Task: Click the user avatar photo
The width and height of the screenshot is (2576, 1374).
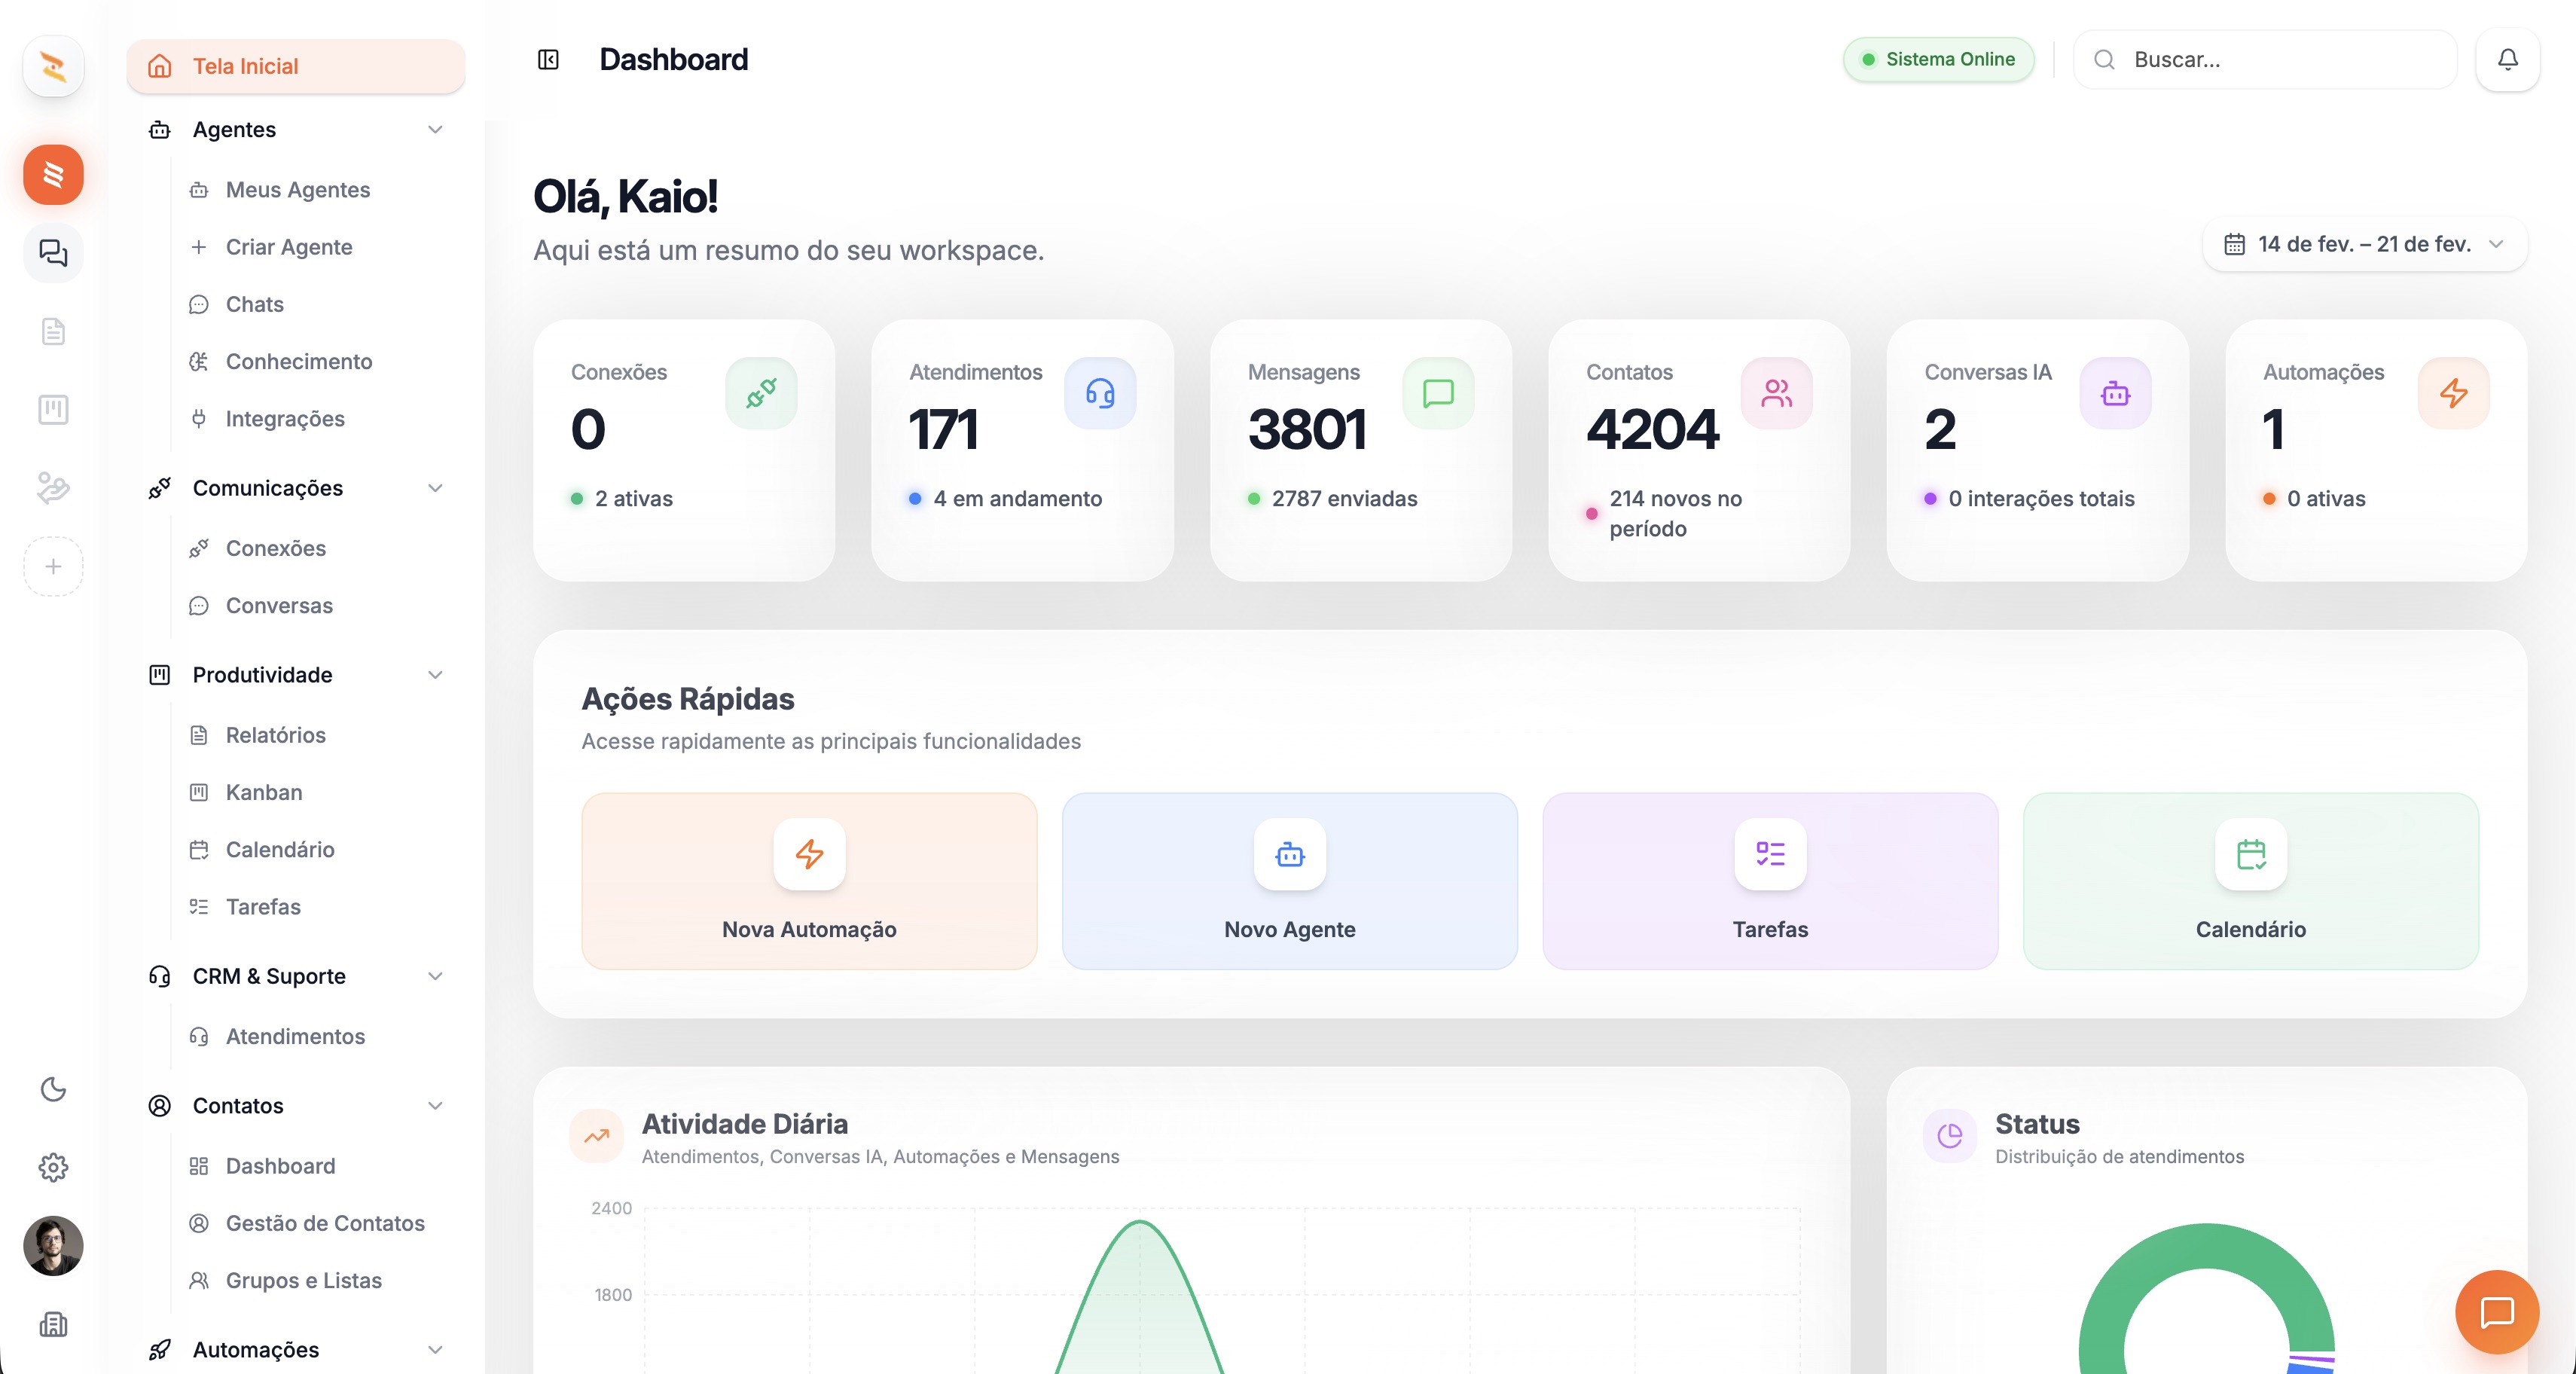Action: pyautogui.click(x=53, y=1245)
